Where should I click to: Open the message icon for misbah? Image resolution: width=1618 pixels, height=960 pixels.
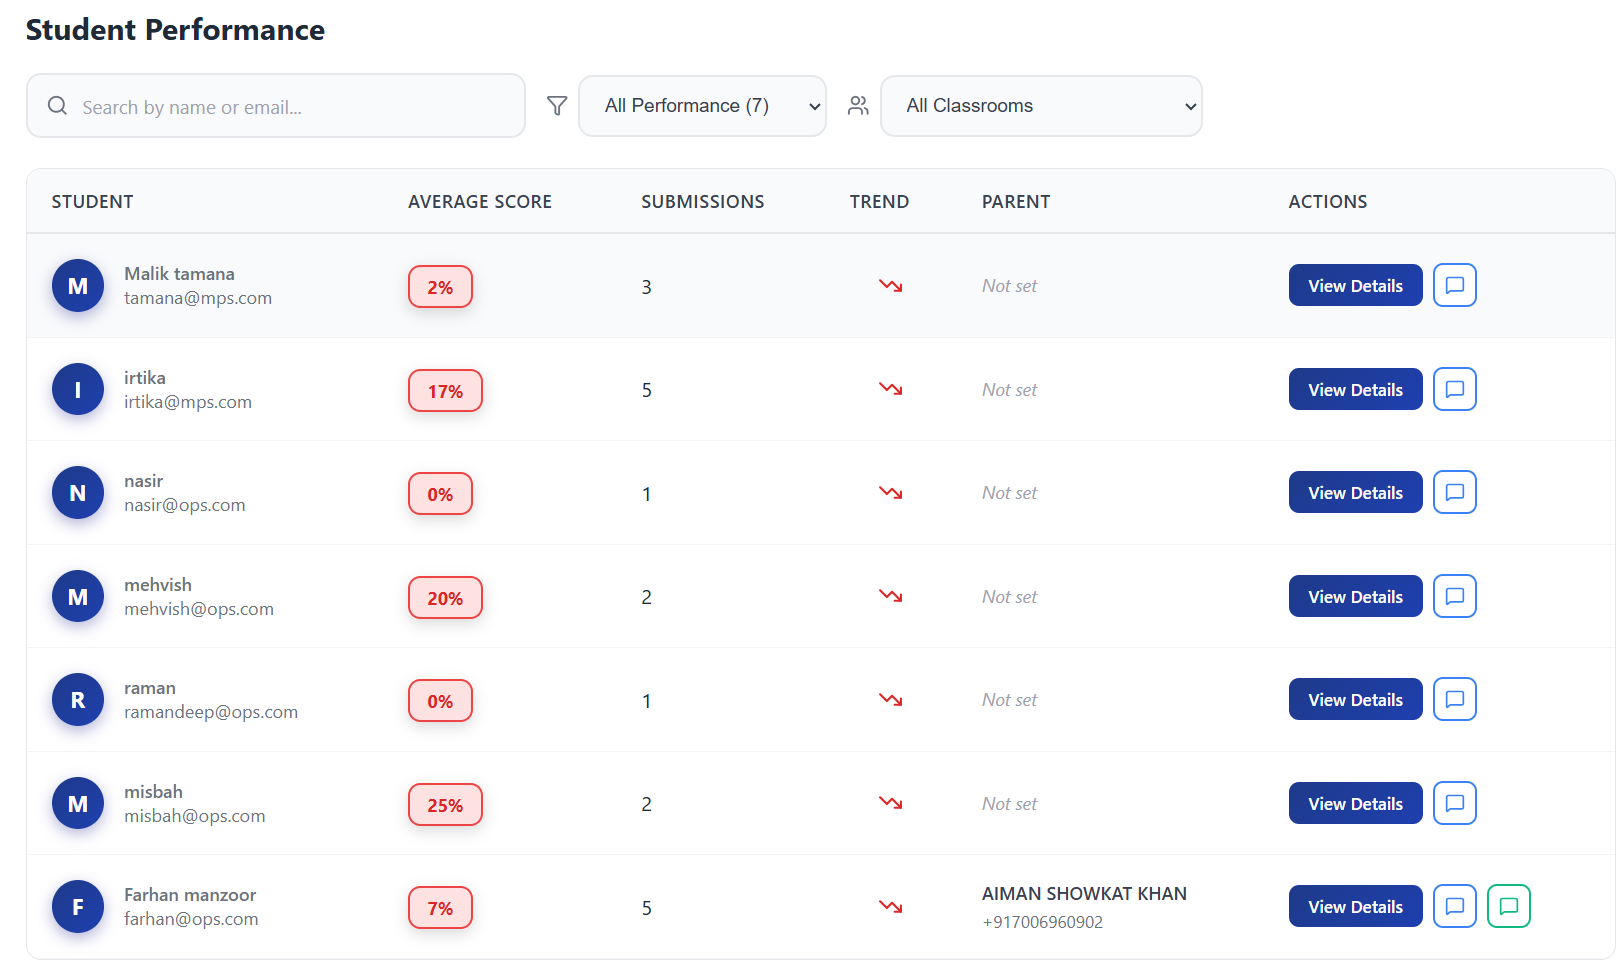pos(1455,803)
